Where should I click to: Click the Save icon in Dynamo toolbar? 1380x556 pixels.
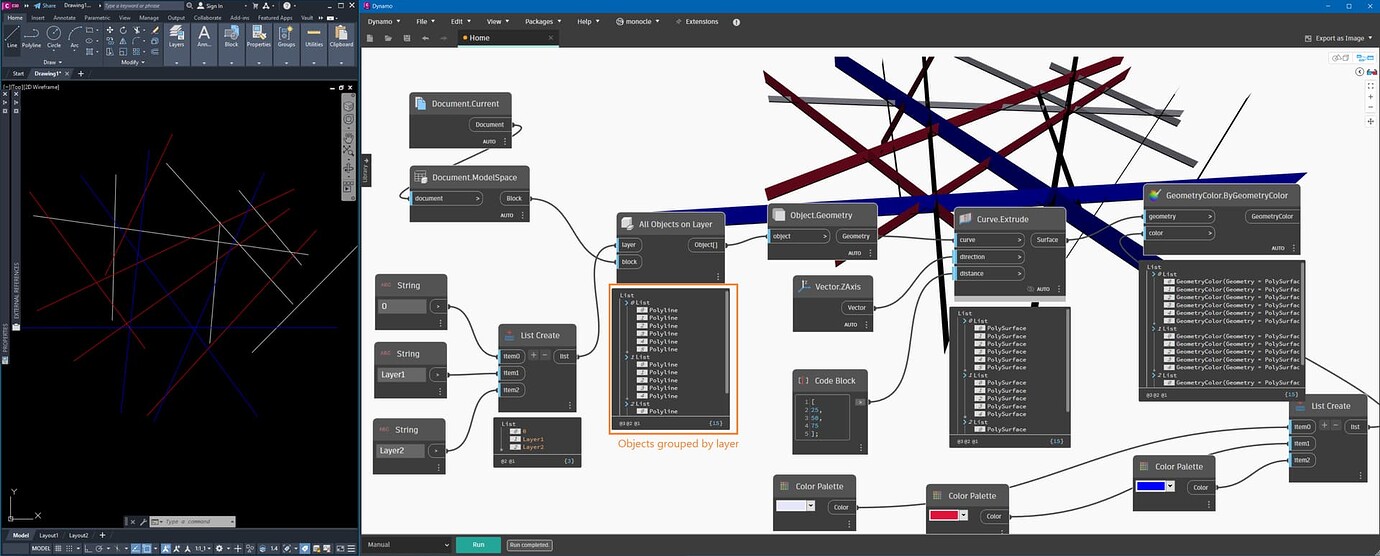point(406,38)
